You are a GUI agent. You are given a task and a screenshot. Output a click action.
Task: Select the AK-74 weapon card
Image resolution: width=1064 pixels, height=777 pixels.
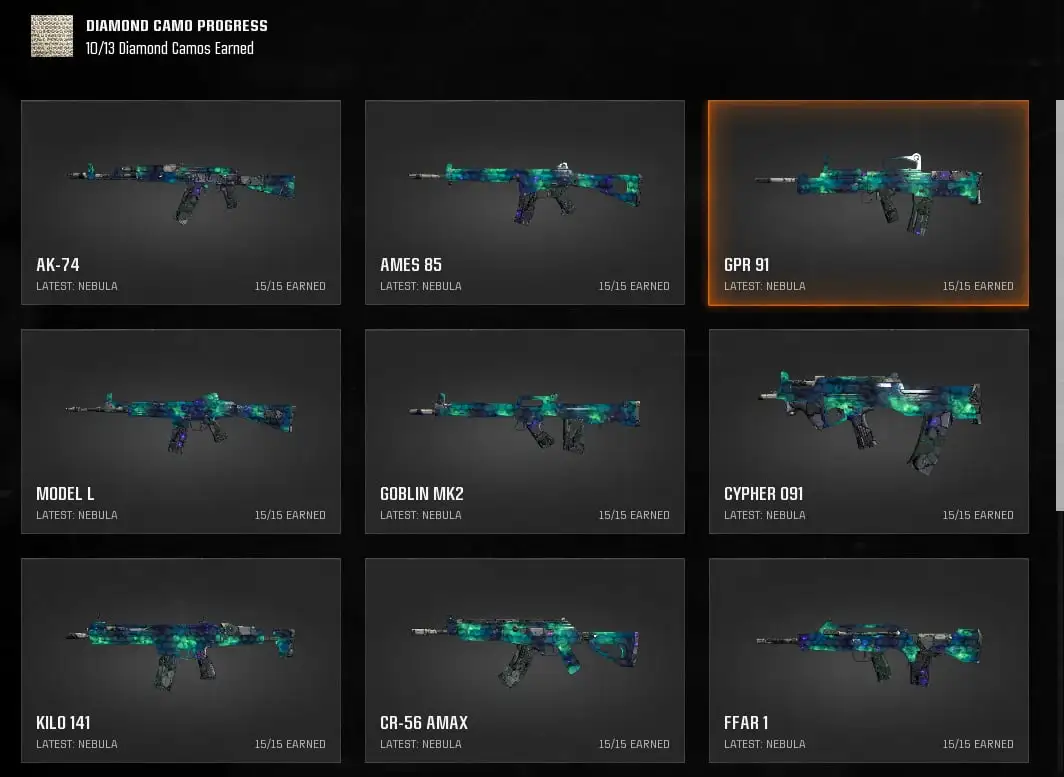181,202
